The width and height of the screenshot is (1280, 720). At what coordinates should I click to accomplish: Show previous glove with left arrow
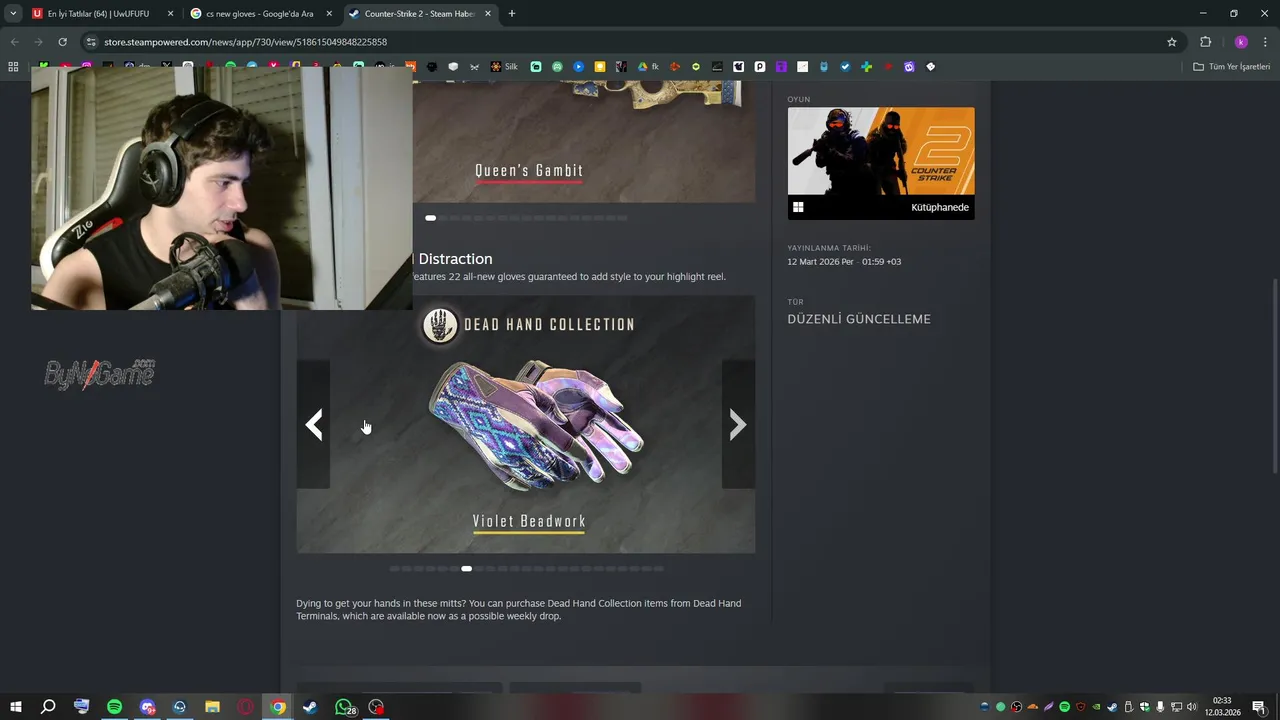(313, 425)
